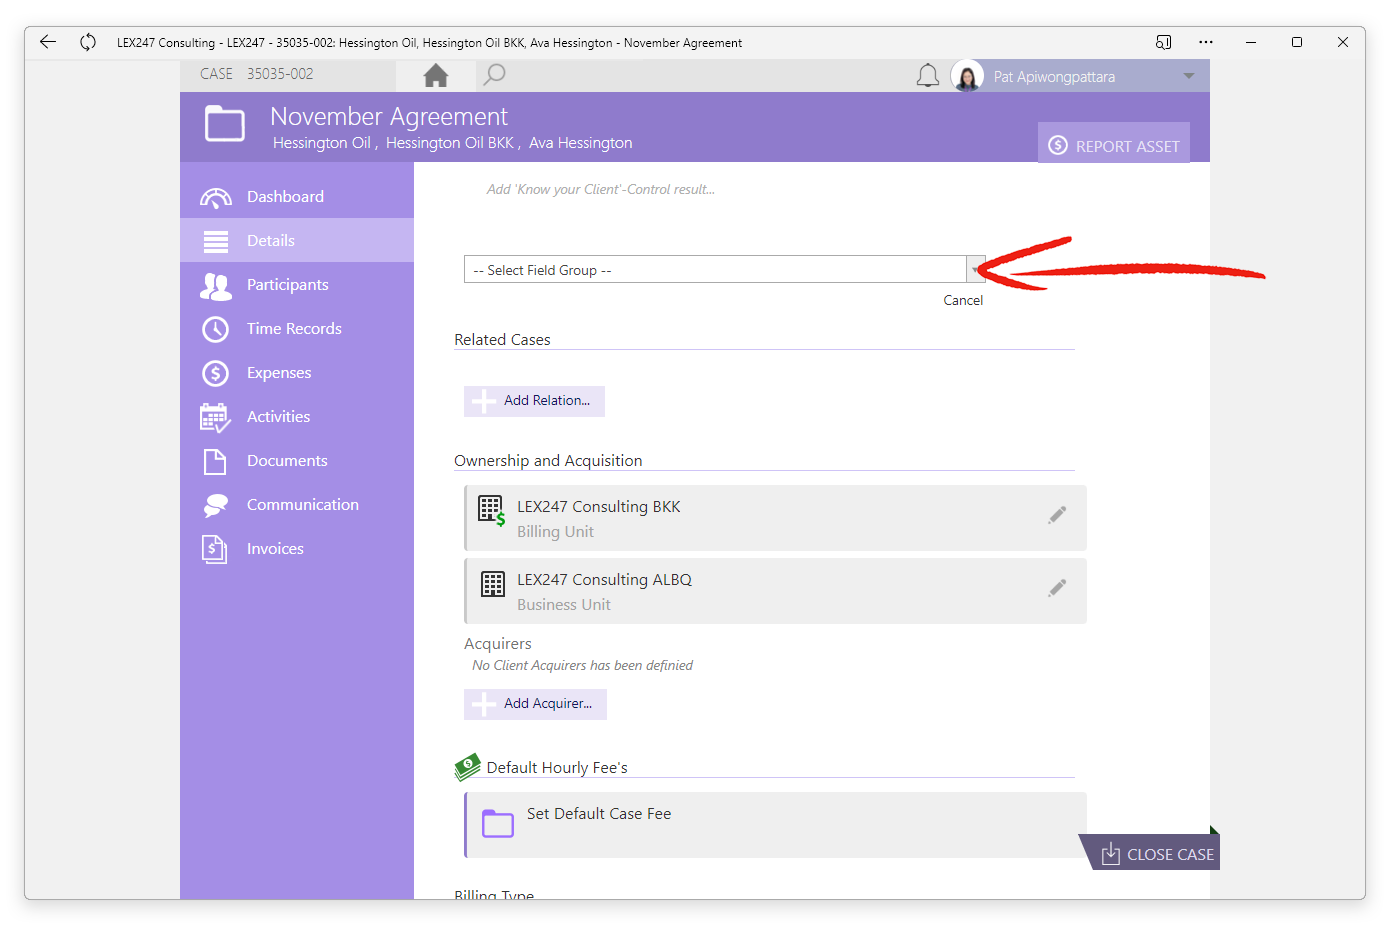
Task: Click the Default Hourly Fee's money icon
Action: tap(467, 767)
